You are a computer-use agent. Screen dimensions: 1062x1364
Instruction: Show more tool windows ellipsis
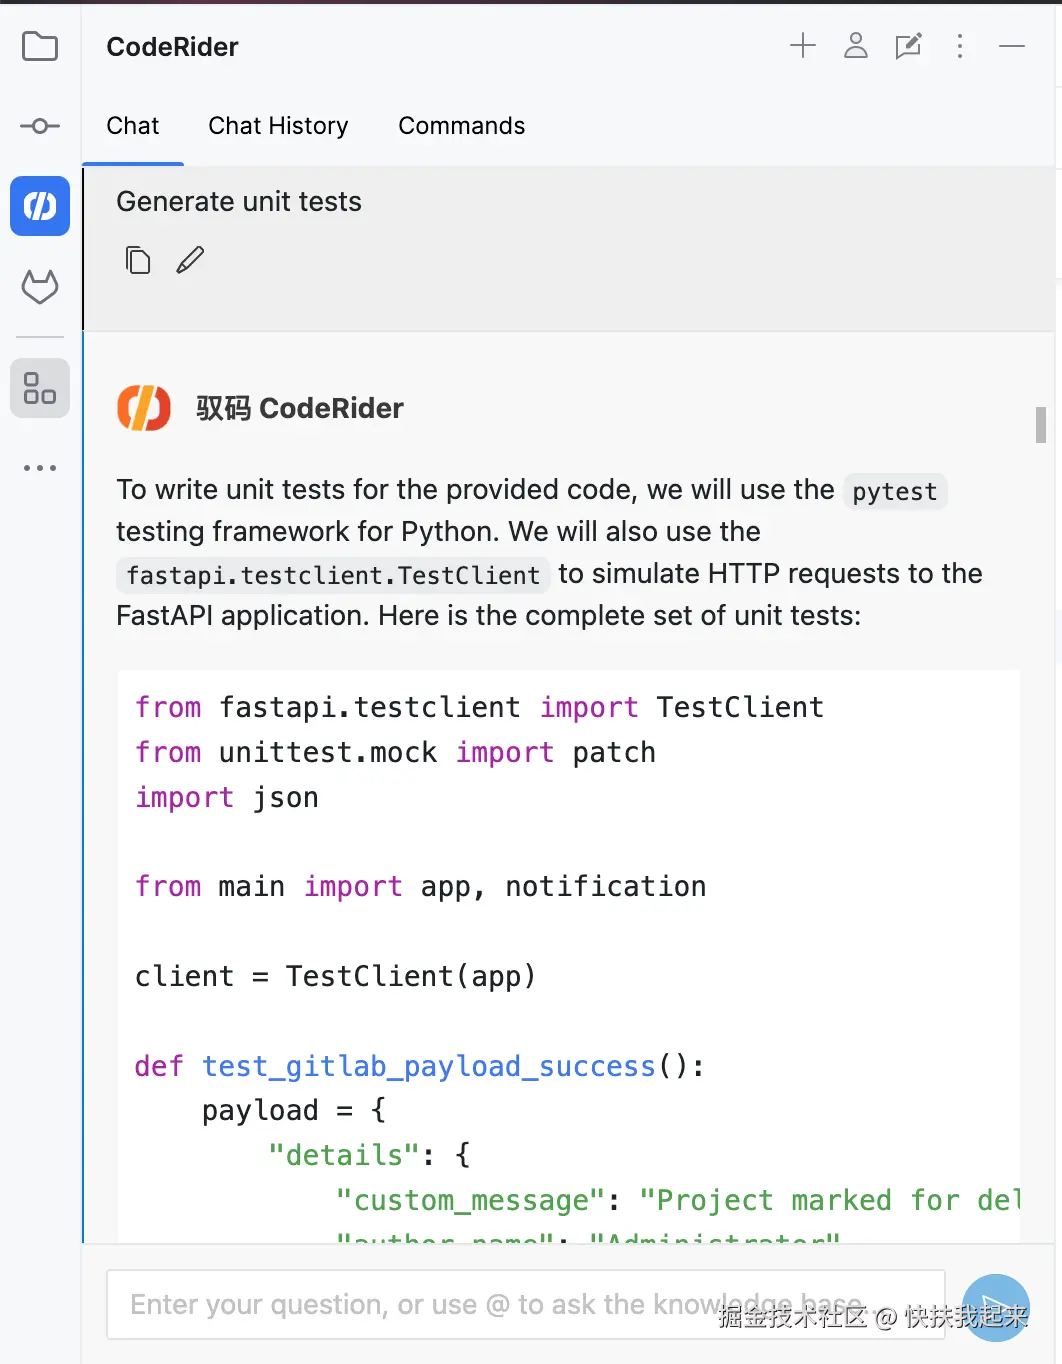[40, 468]
